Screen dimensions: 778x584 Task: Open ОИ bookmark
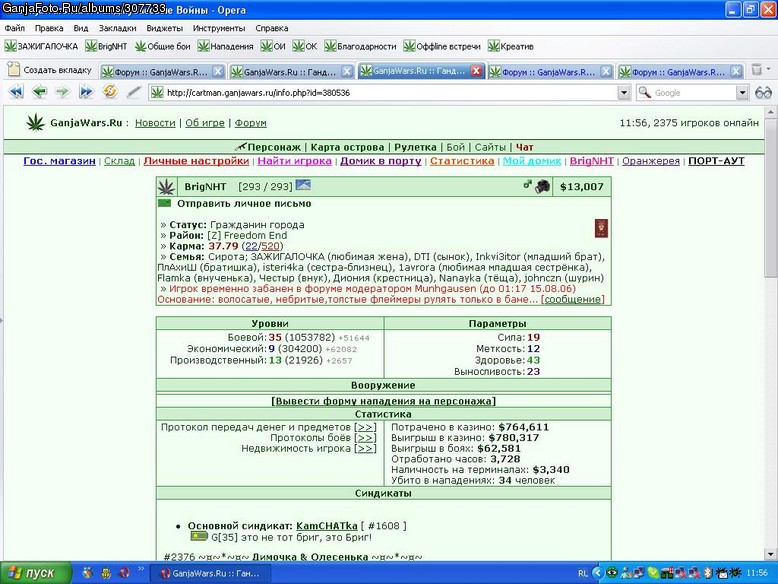tap(273, 46)
